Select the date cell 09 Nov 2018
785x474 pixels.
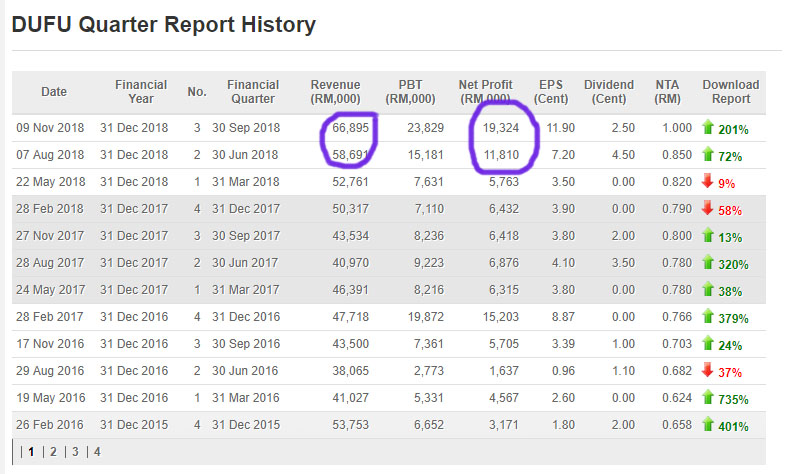[50, 128]
